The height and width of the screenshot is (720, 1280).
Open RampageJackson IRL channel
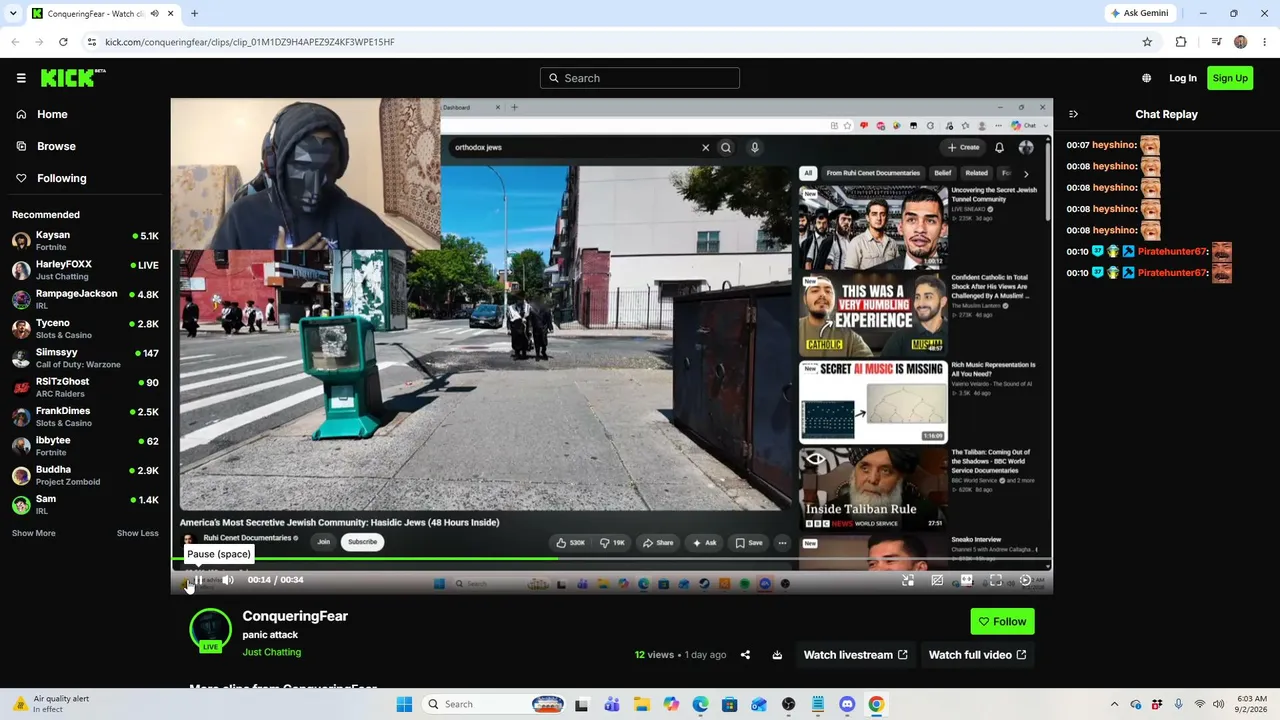tap(85, 299)
